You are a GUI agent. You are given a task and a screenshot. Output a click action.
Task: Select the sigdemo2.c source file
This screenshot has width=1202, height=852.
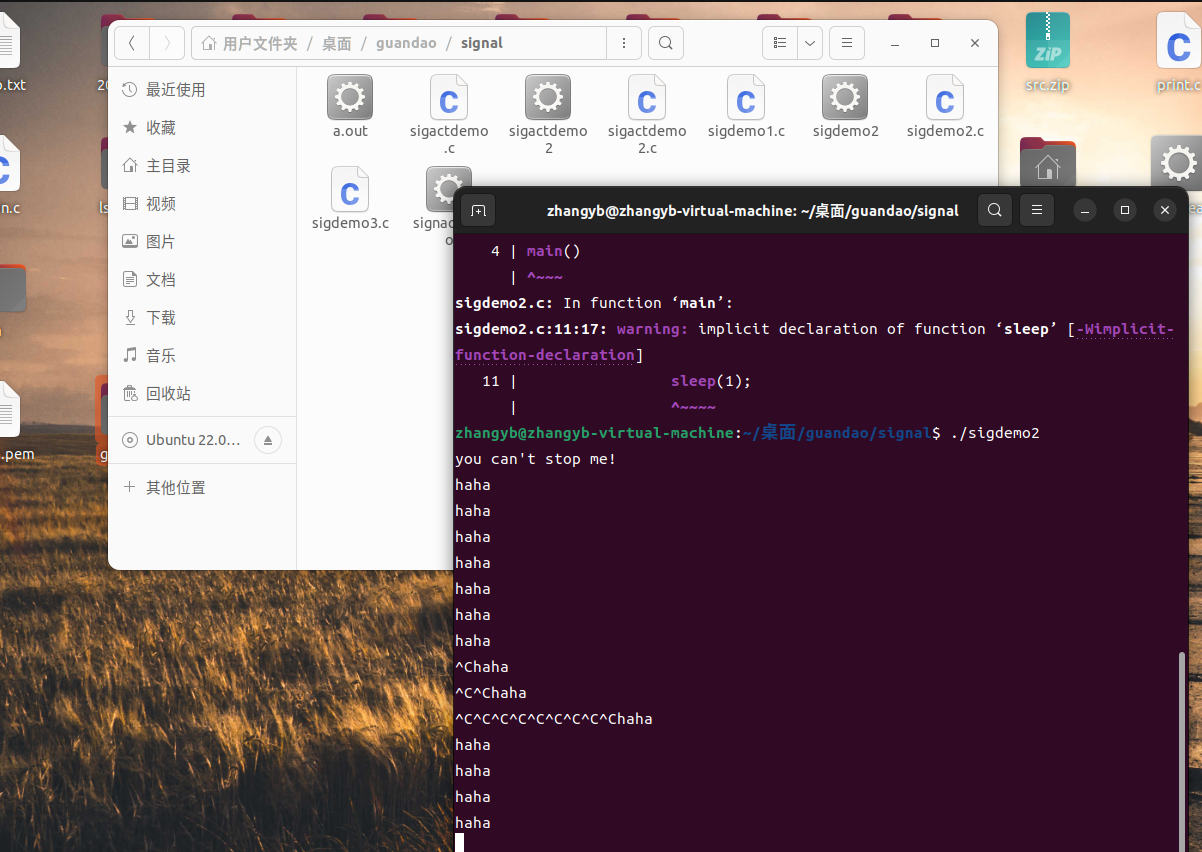tap(945, 106)
